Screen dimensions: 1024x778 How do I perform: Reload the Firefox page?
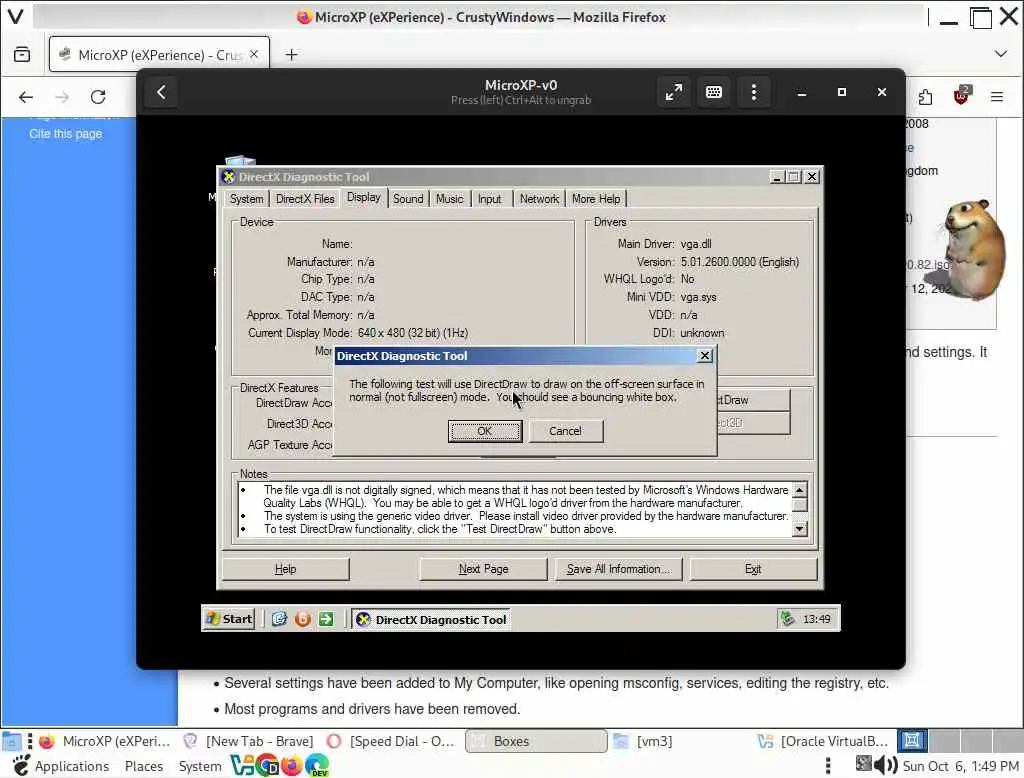[98, 97]
